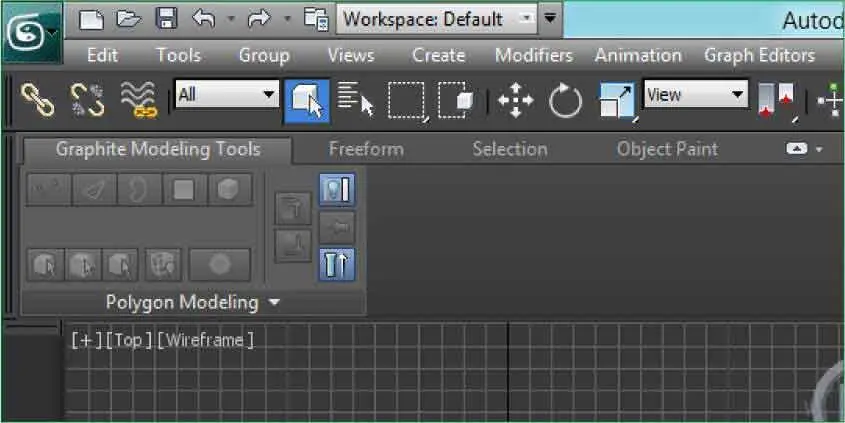Switch to the Graphite Modeling Tools tab
Image resolution: width=845 pixels, height=423 pixels.
tap(158, 149)
